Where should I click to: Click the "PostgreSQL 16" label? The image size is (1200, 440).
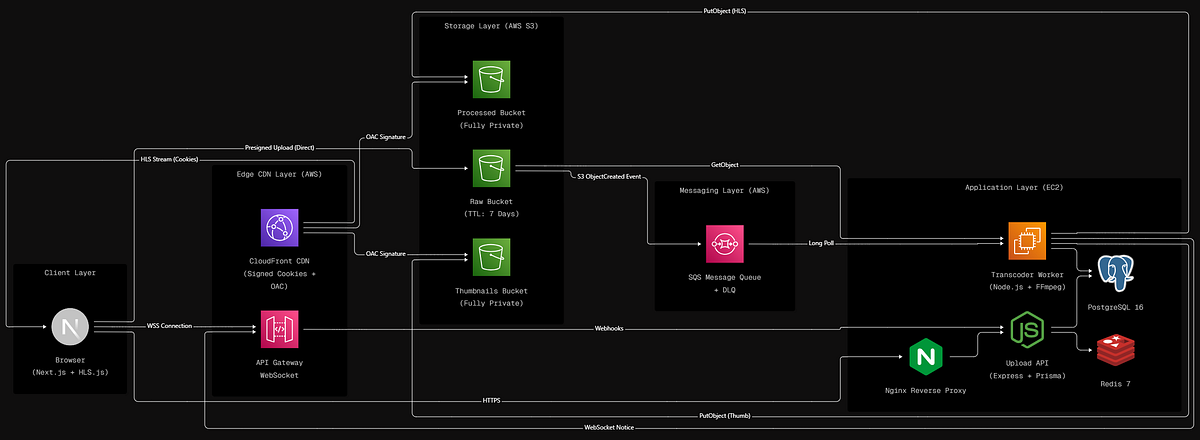click(1115, 307)
